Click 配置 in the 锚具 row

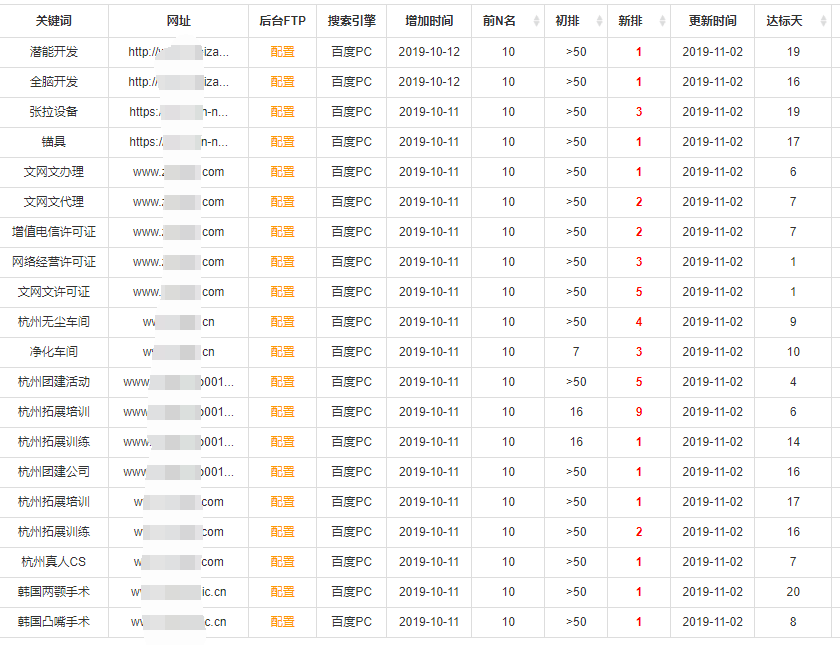(282, 142)
